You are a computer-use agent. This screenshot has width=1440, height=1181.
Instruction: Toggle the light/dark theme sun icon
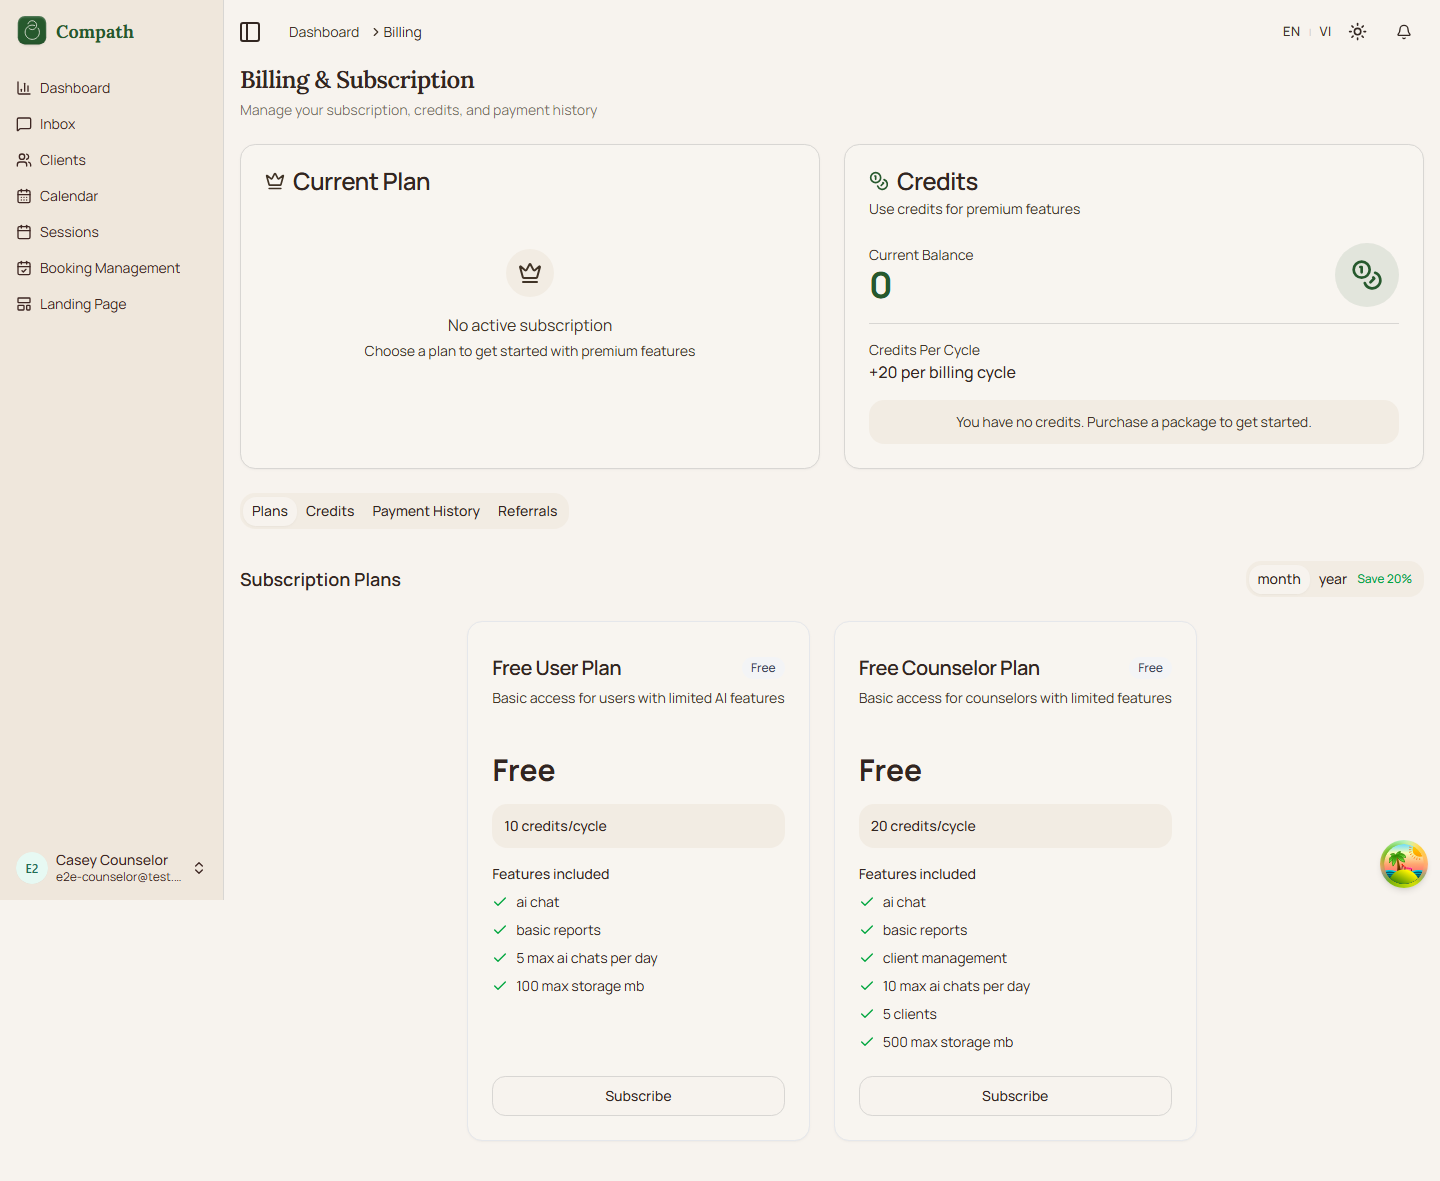[1357, 32]
